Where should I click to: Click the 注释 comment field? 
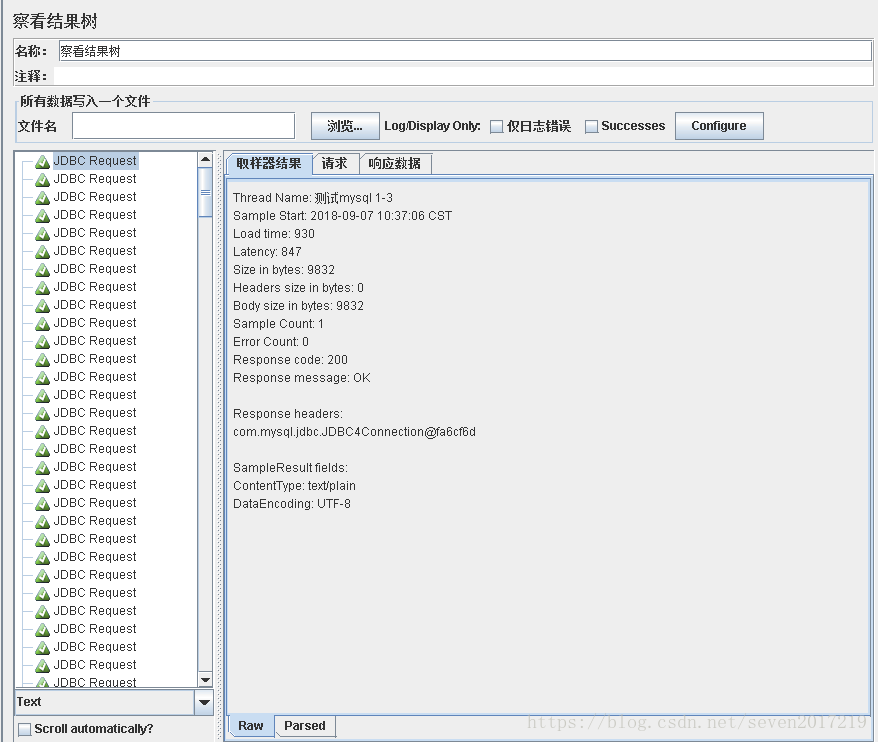pos(463,76)
